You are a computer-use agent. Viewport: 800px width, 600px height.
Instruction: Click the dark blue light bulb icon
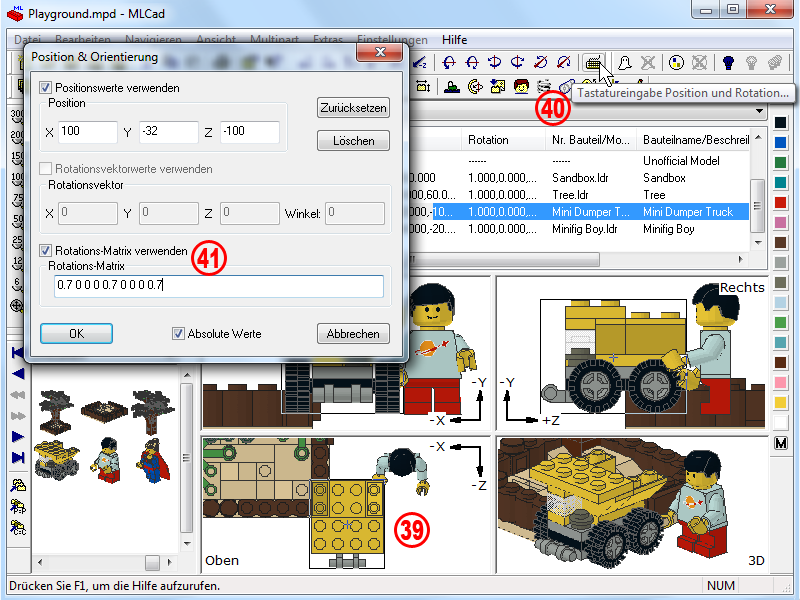728,63
